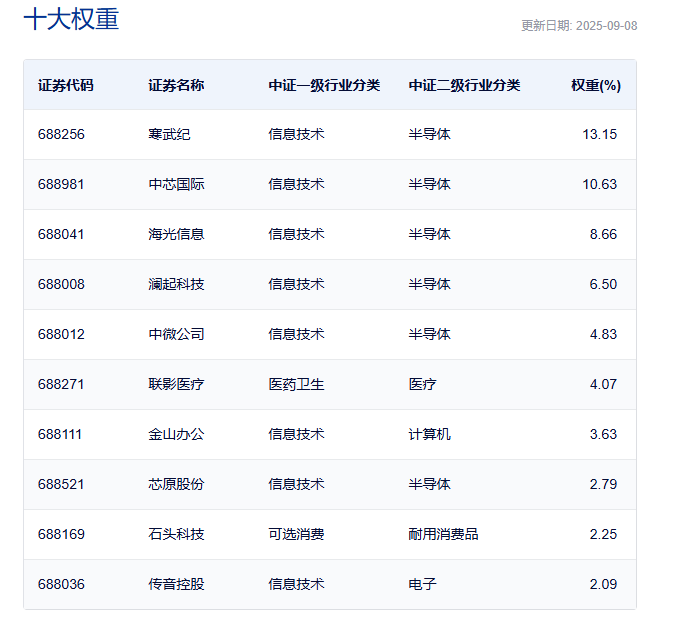Click the 十大权重 heading

pyautogui.click(x=71, y=19)
